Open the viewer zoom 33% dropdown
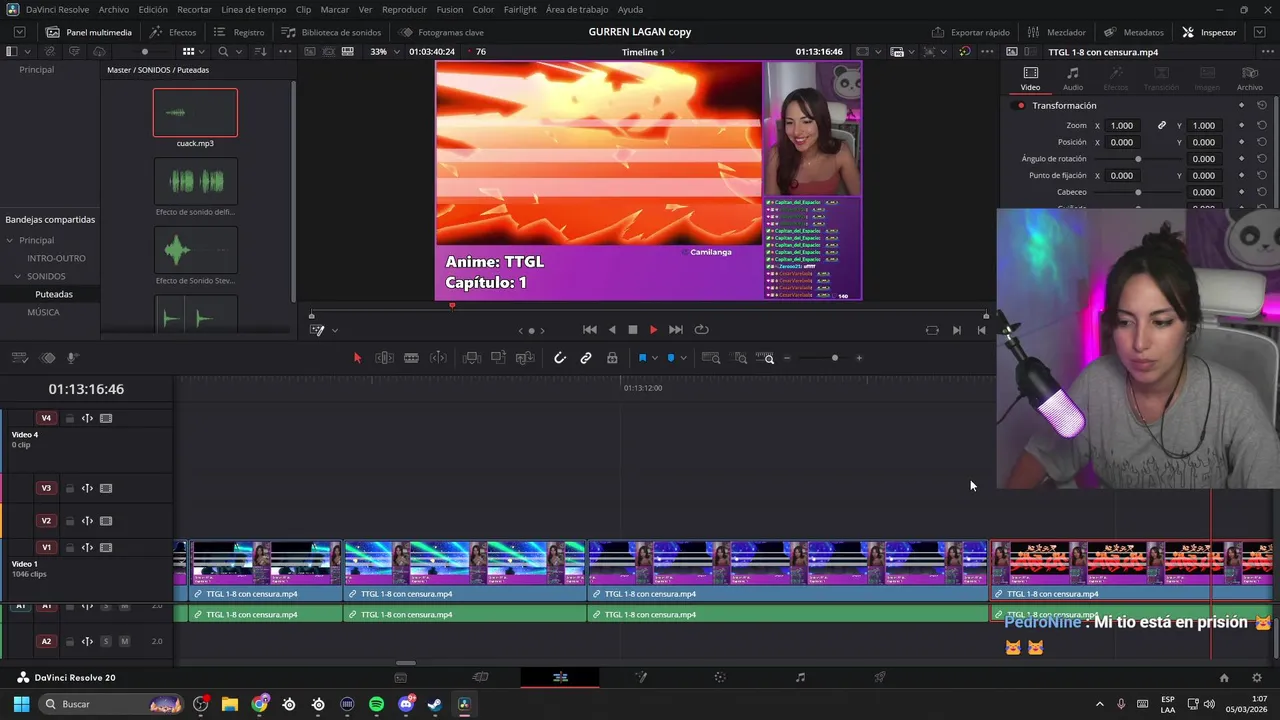 click(x=386, y=52)
